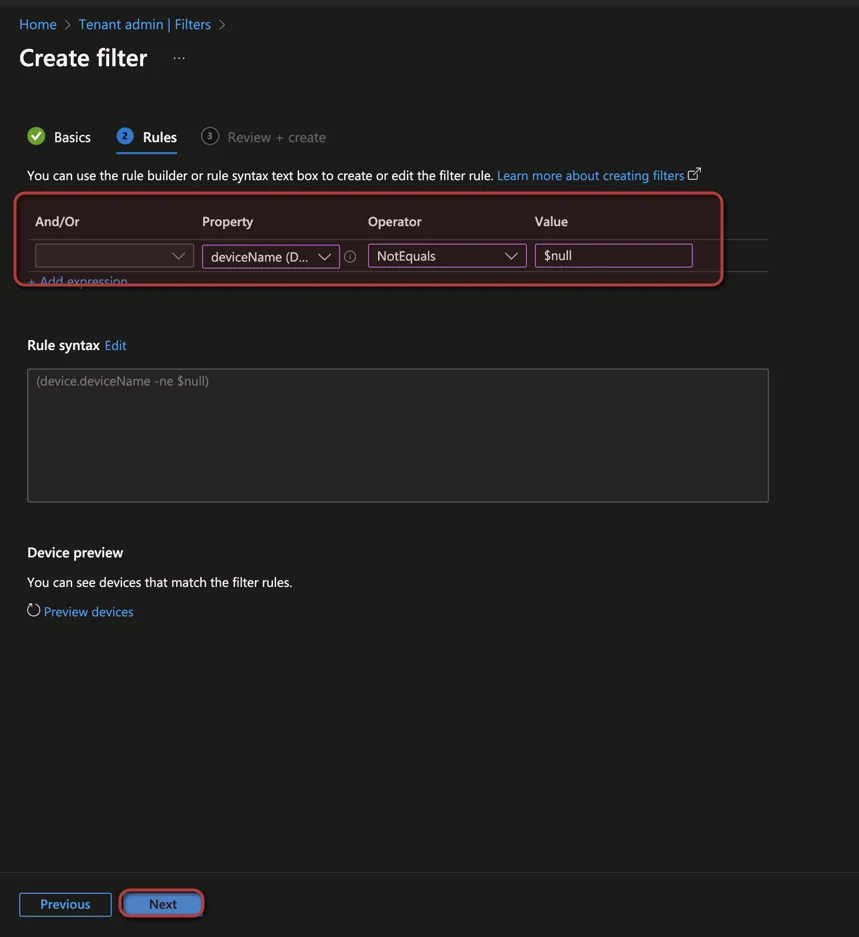Click the Next button
Viewport: 859px width, 937px height.
162,904
